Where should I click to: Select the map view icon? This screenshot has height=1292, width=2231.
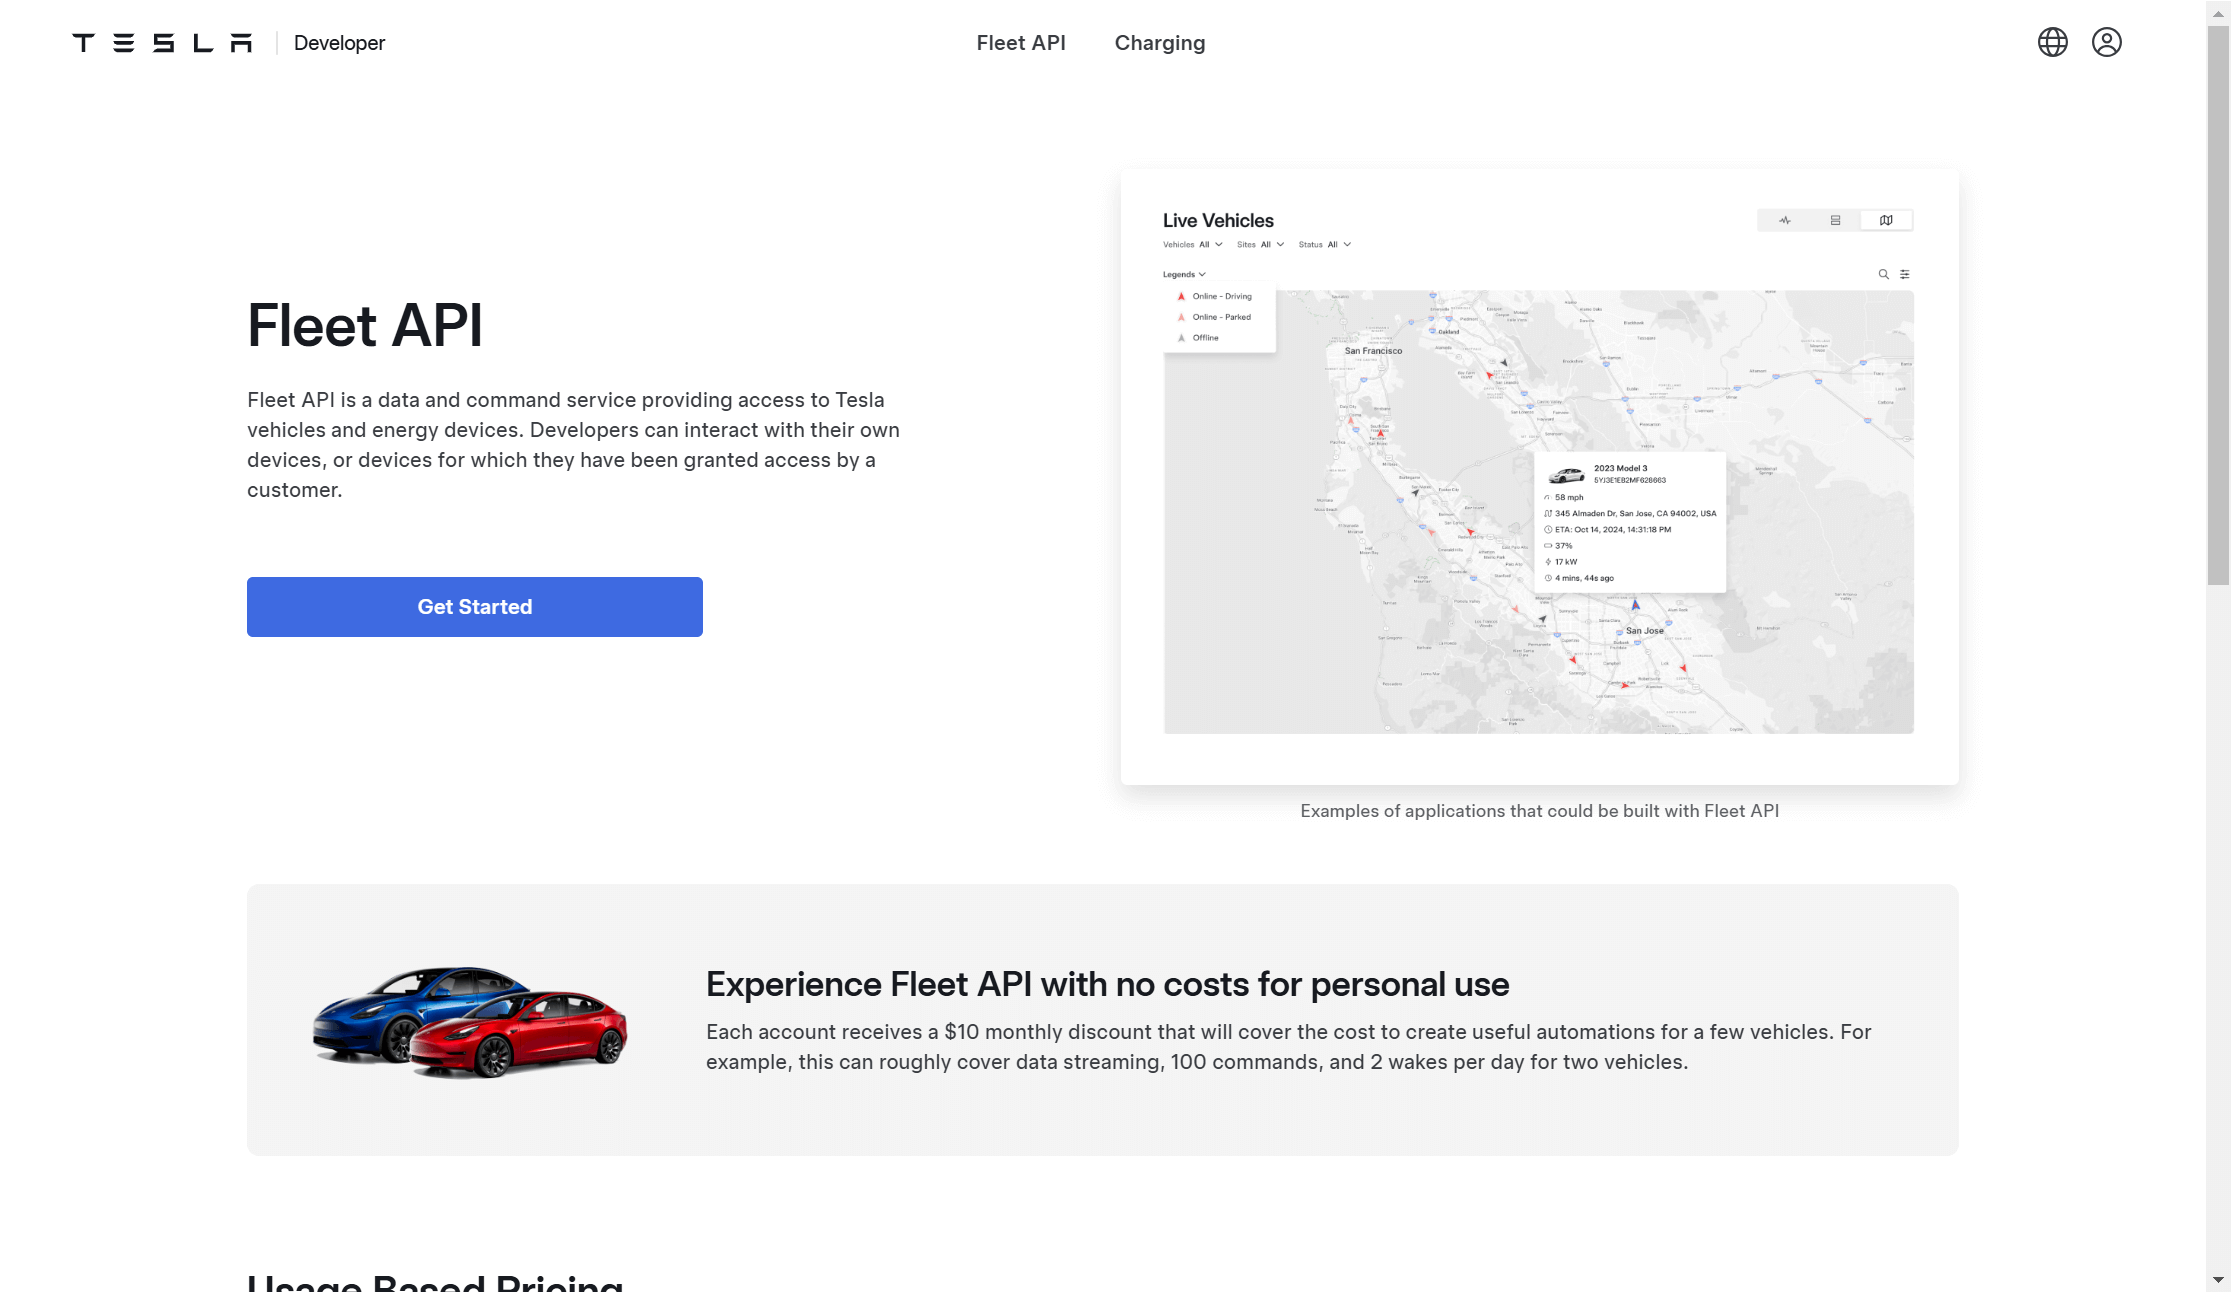tap(1886, 220)
